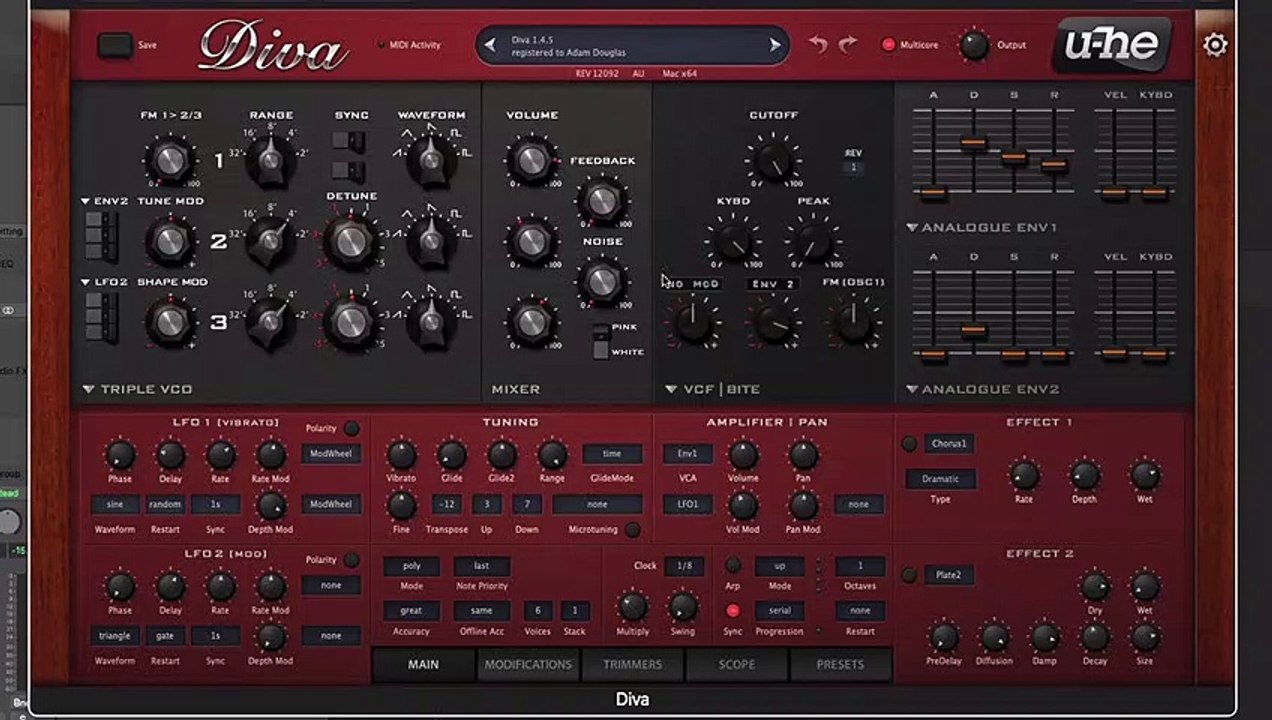Click the arpeggiator Swing knob
Viewport: 1272px width, 720px height.
(683, 606)
